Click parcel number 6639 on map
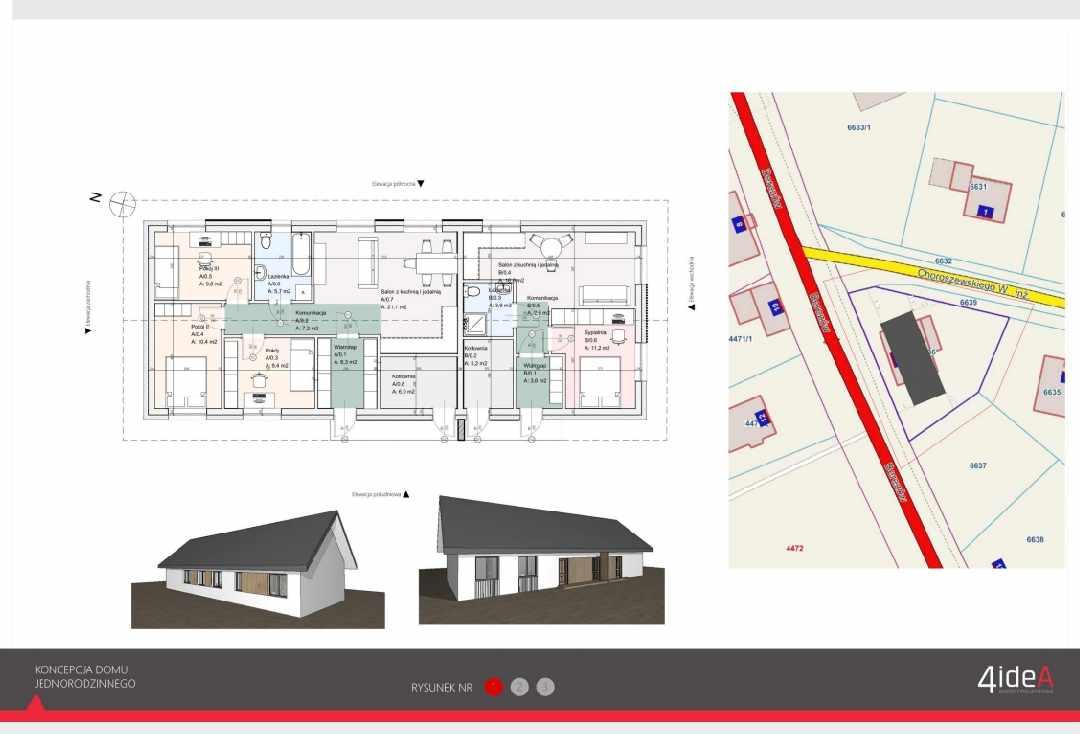 968,302
